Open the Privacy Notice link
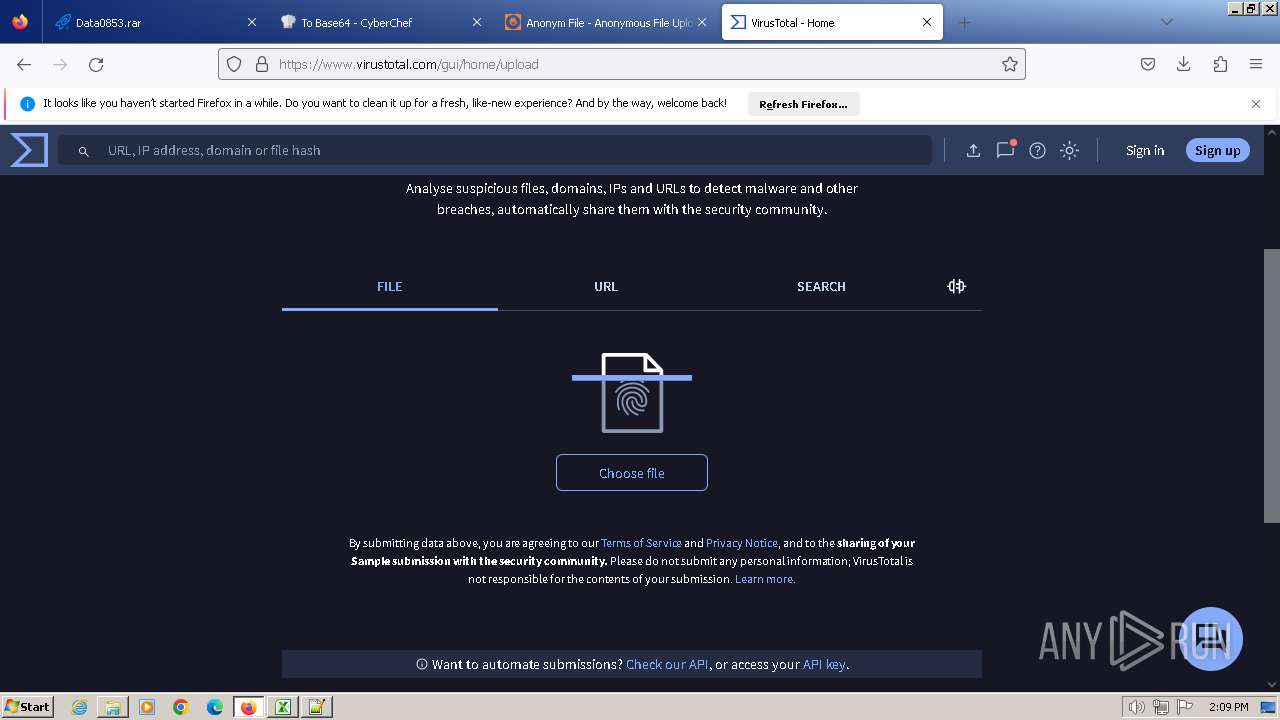The height and width of the screenshot is (720, 1280). pyautogui.click(x=742, y=543)
